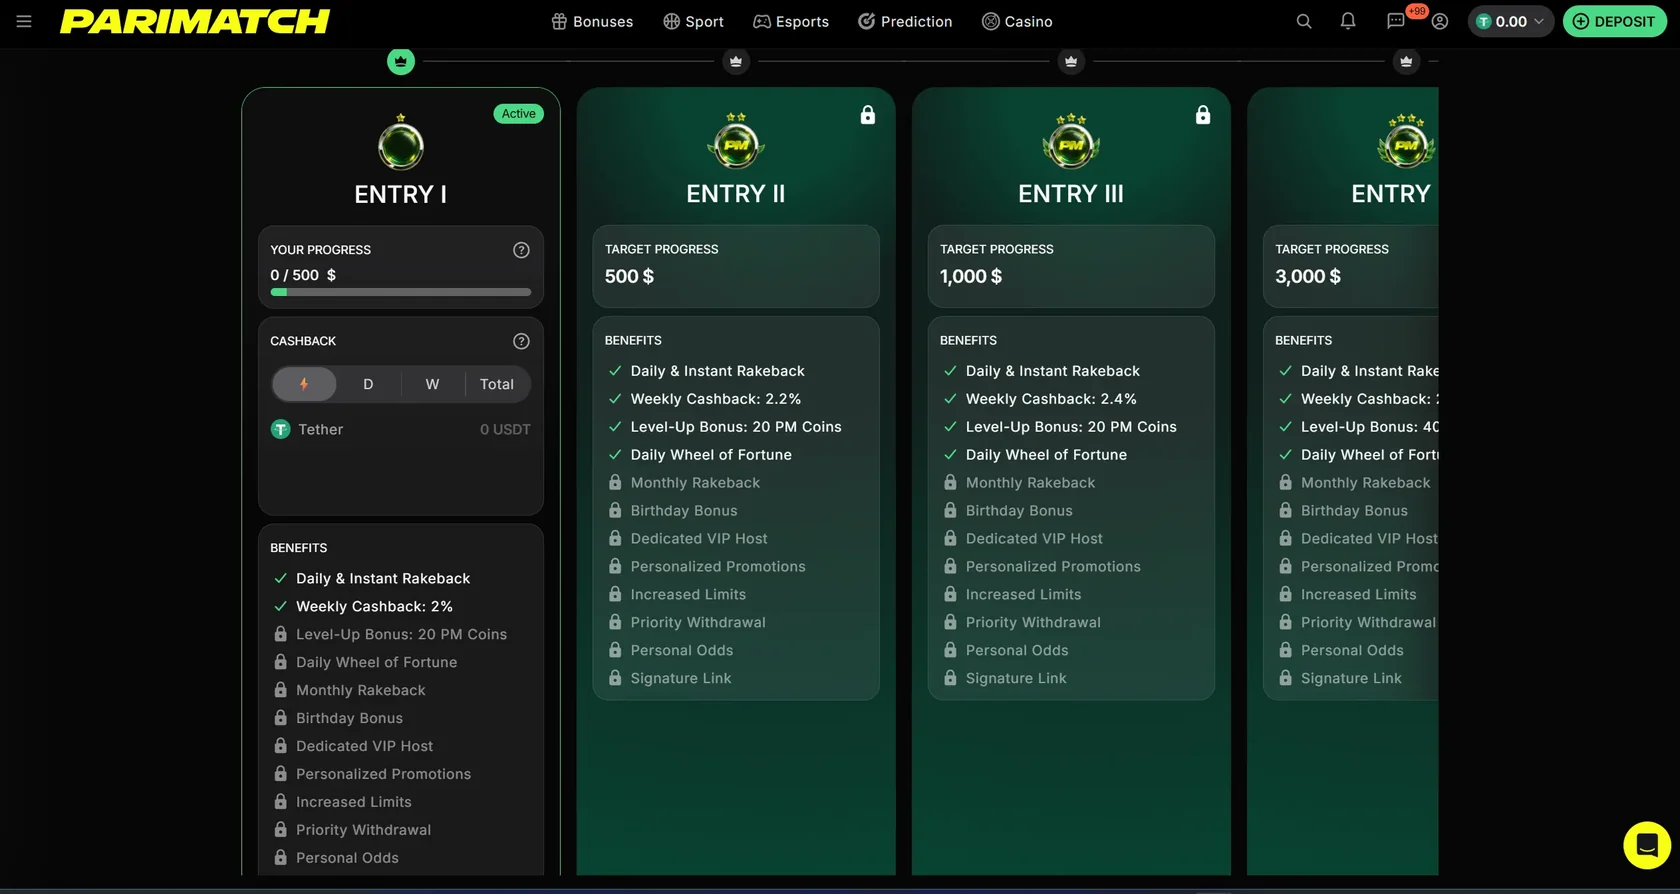Expand the 0.00 balance currency dropdown
The height and width of the screenshot is (894, 1680).
(1511, 21)
